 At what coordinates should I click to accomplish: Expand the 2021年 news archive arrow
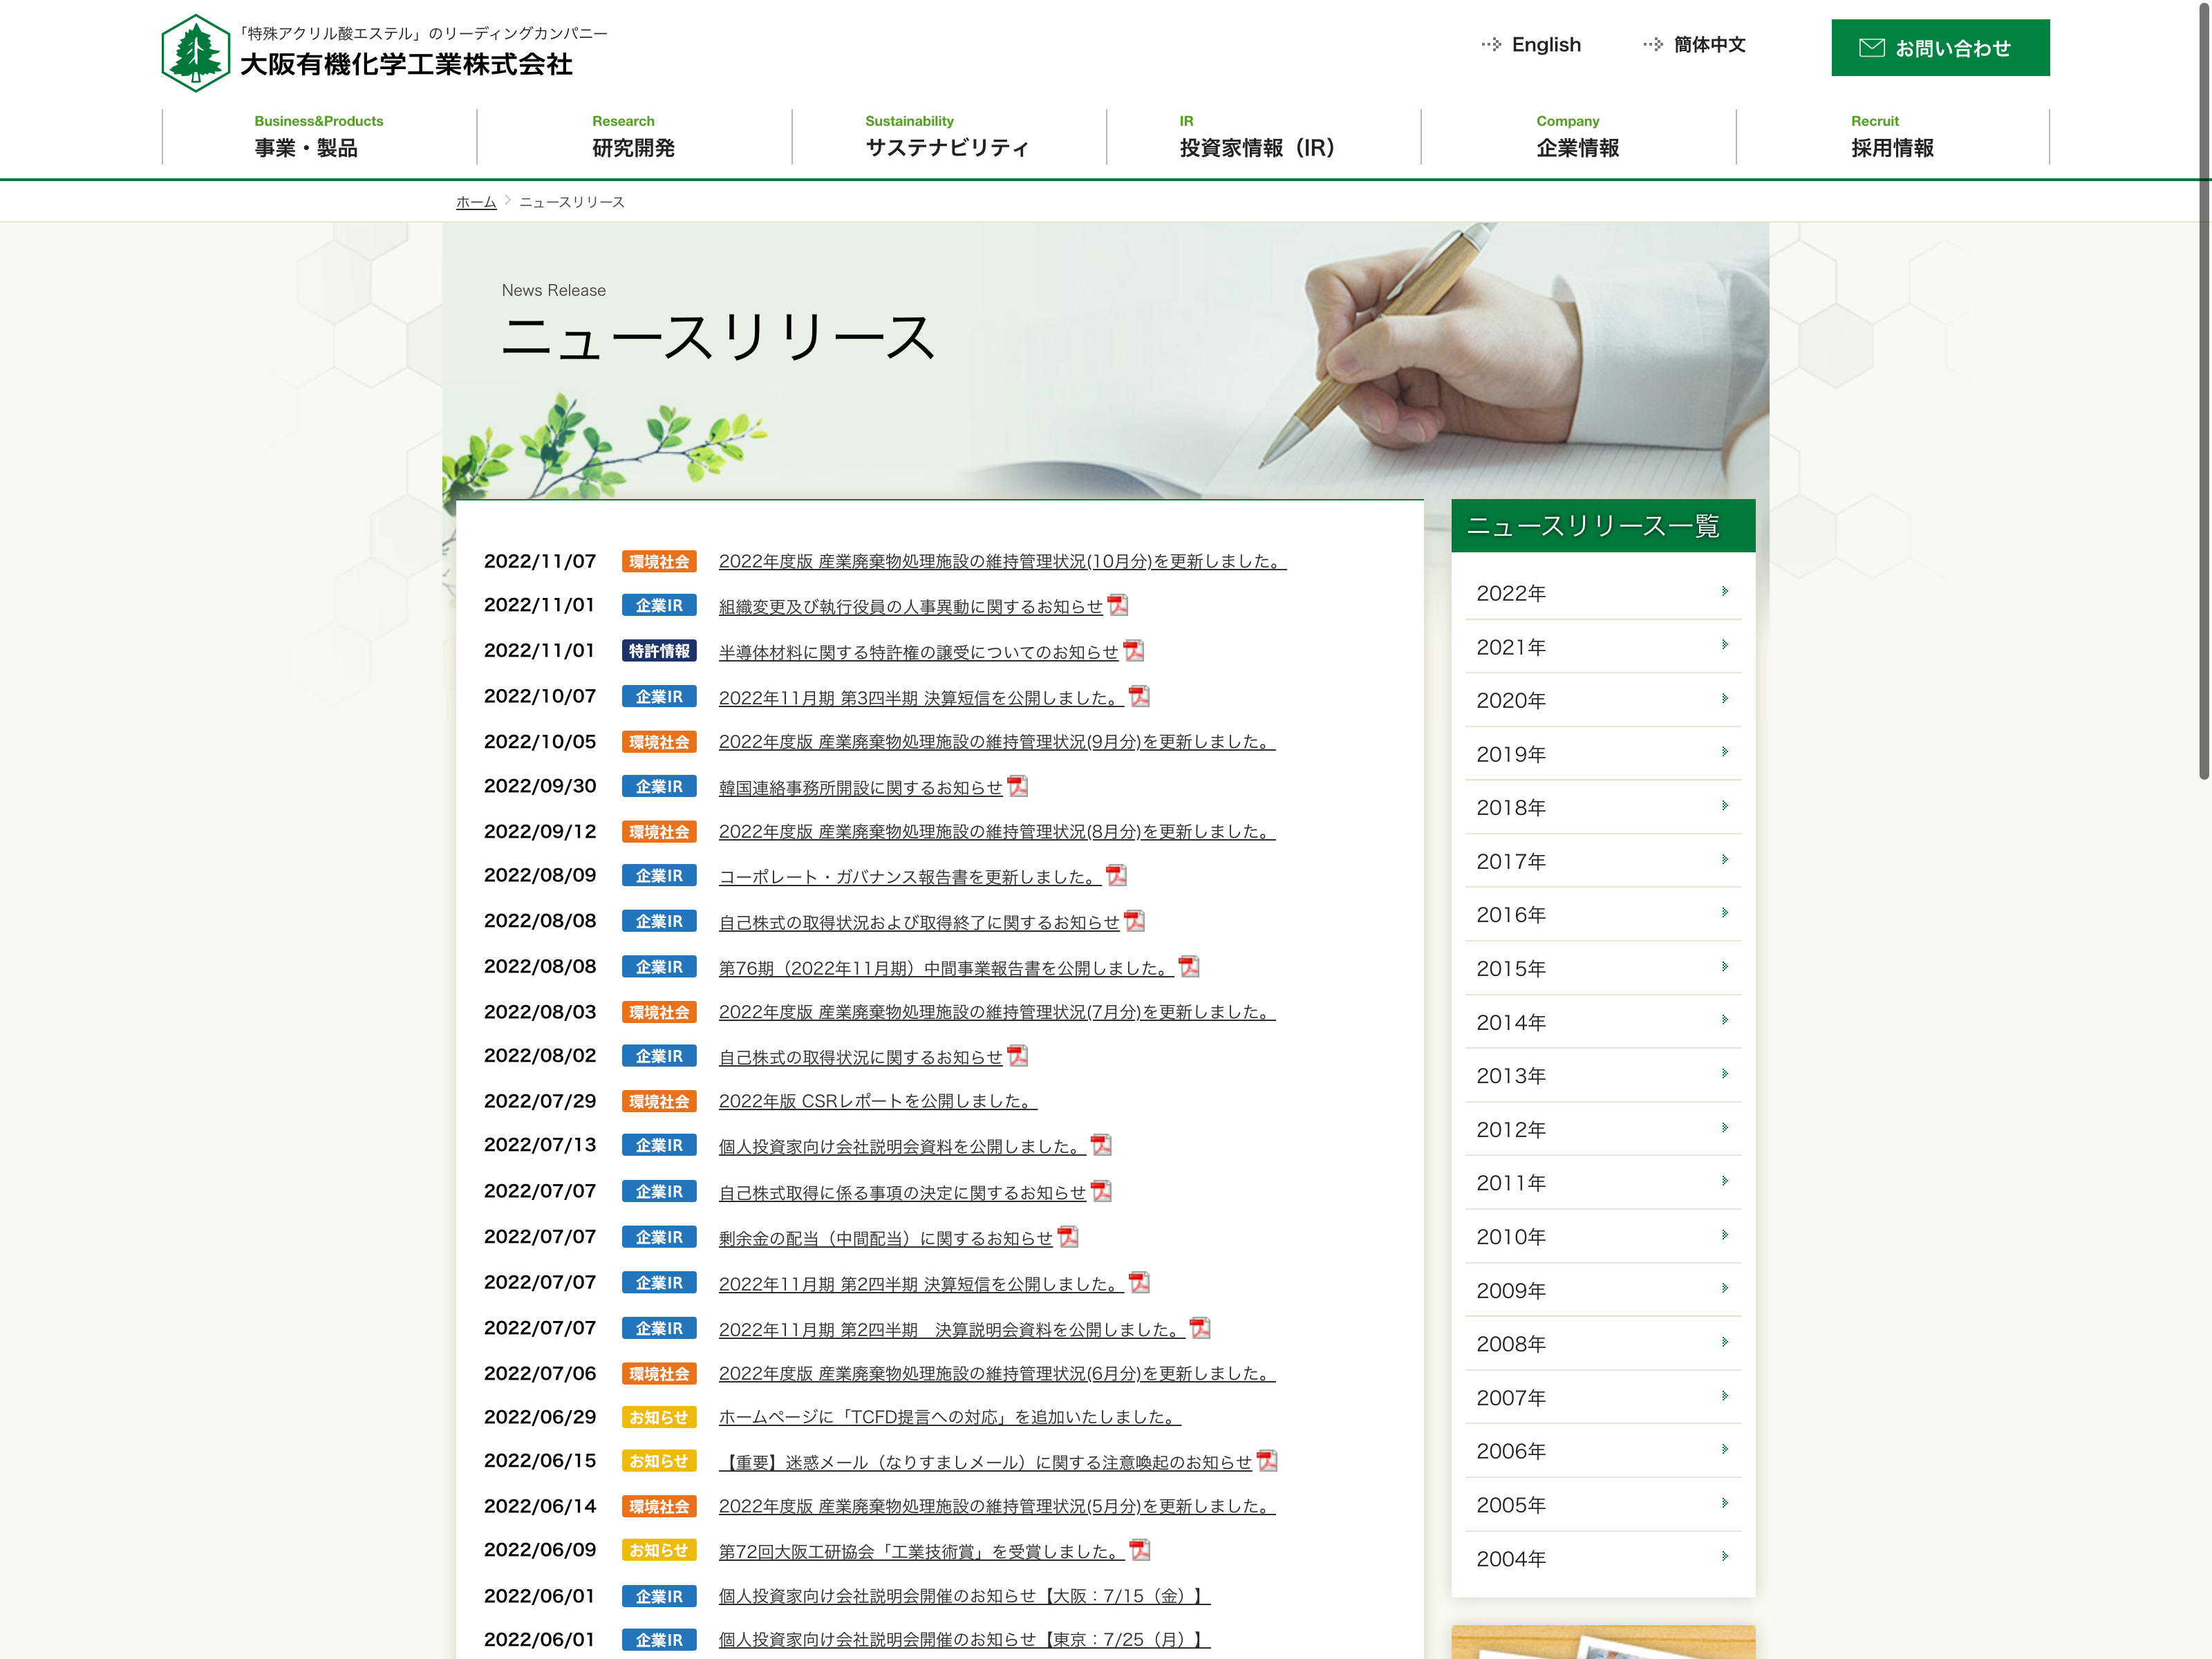(x=1724, y=645)
